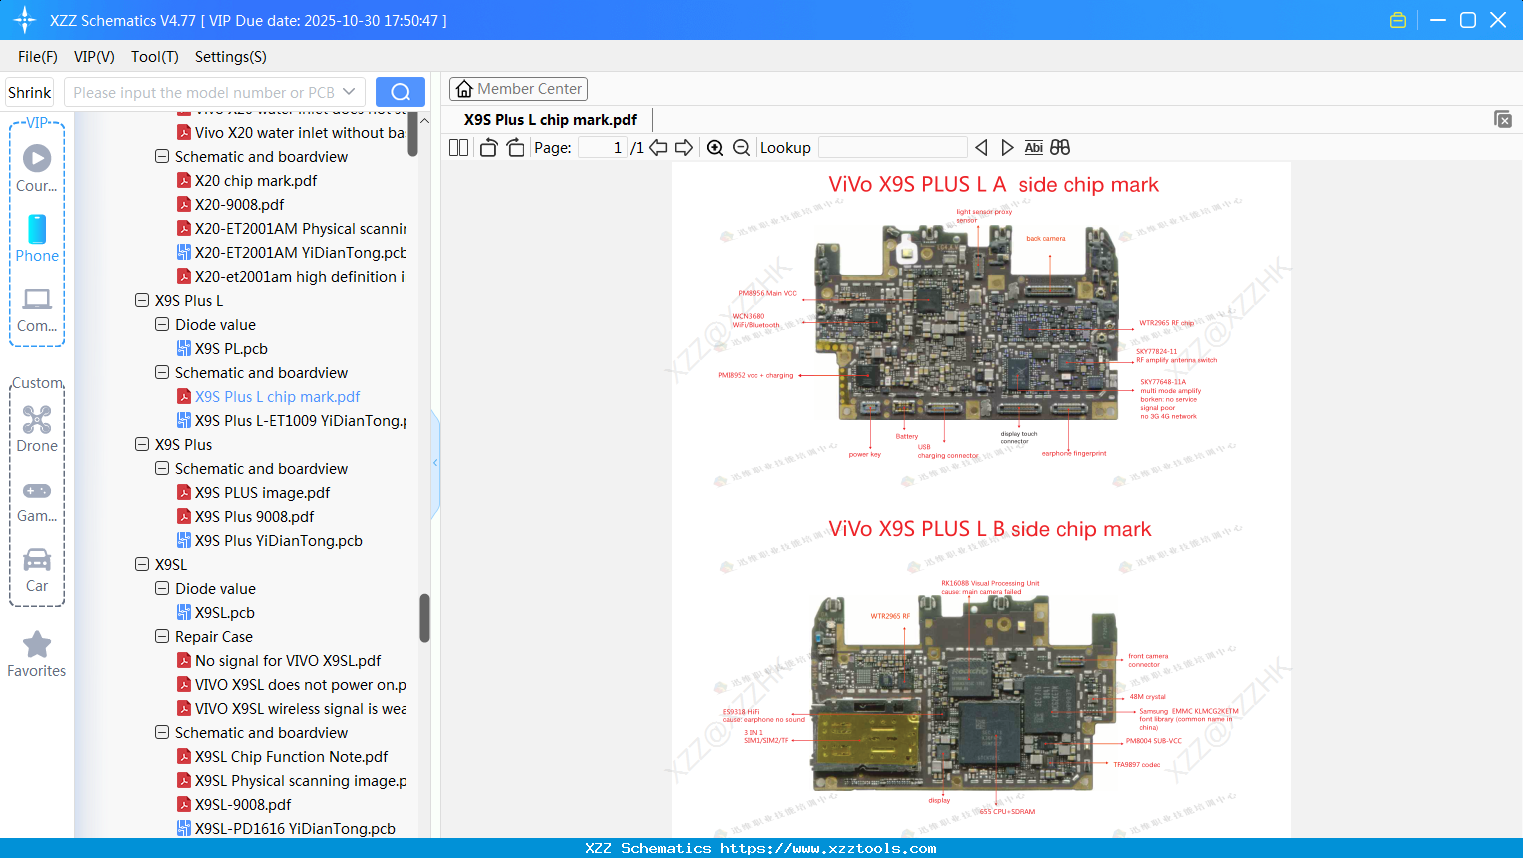Collapse Schematic and boardview under X9S Plus
1523x858 pixels.
pyautogui.click(x=162, y=469)
